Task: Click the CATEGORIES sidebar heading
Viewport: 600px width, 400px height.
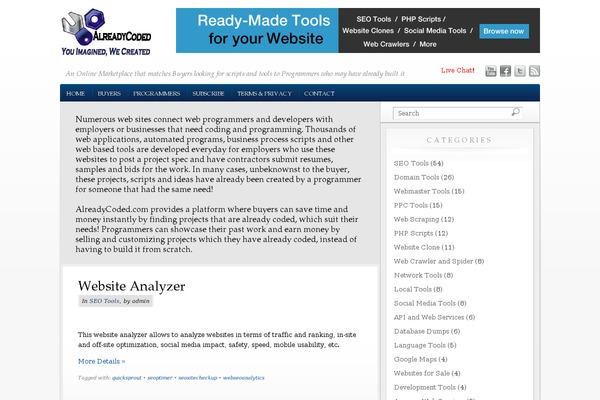Action: click(x=459, y=140)
